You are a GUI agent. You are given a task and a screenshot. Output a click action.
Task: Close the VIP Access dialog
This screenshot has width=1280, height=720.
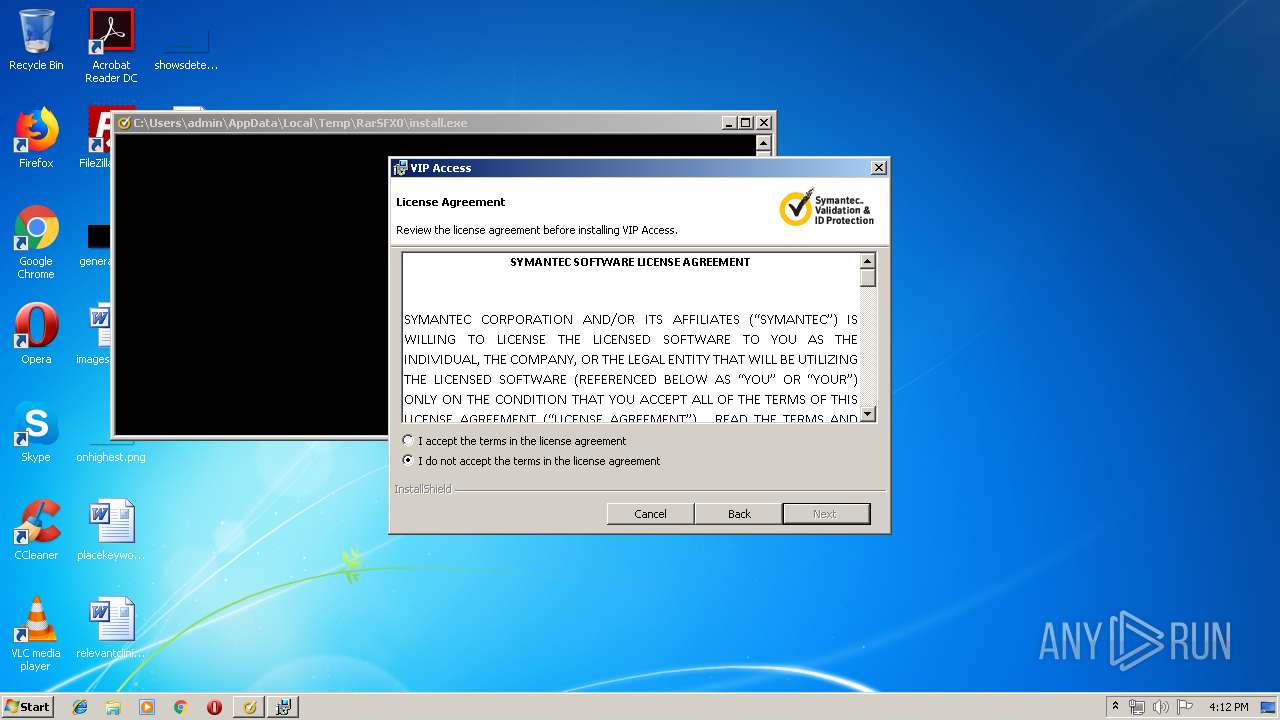[879, 168]
